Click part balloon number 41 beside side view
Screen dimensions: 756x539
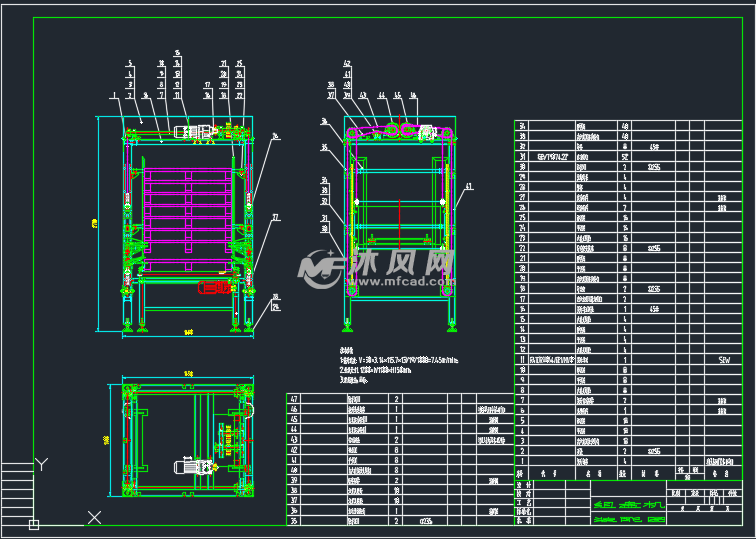click(x=468, y=186)
